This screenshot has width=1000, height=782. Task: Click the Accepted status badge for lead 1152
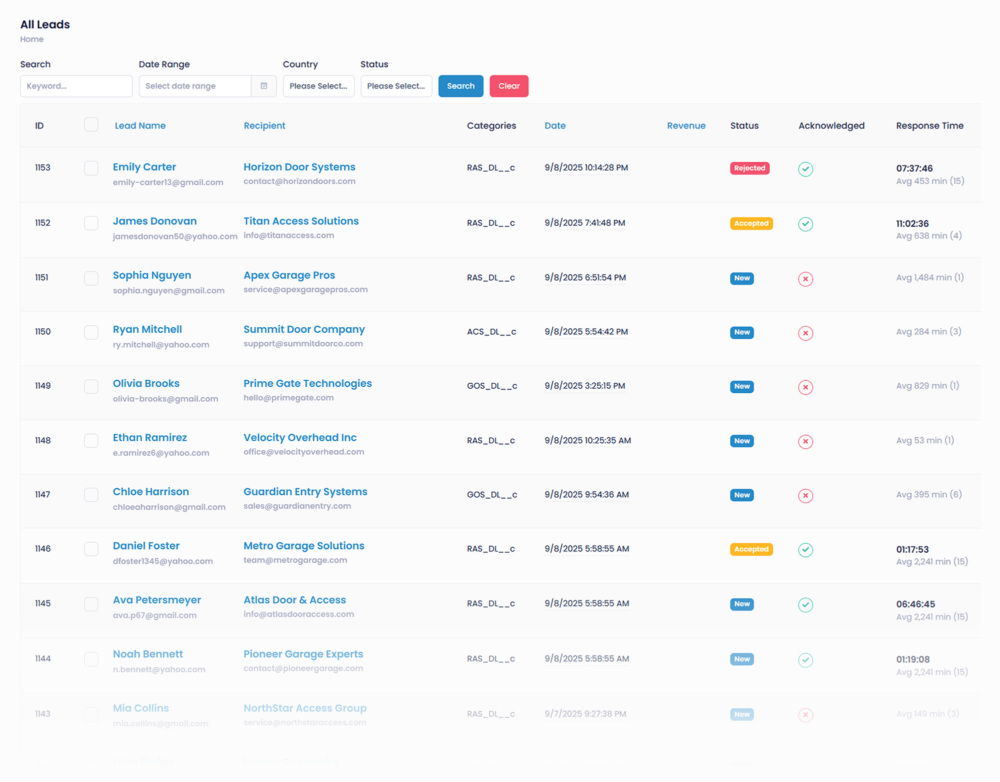coord(751,224)
